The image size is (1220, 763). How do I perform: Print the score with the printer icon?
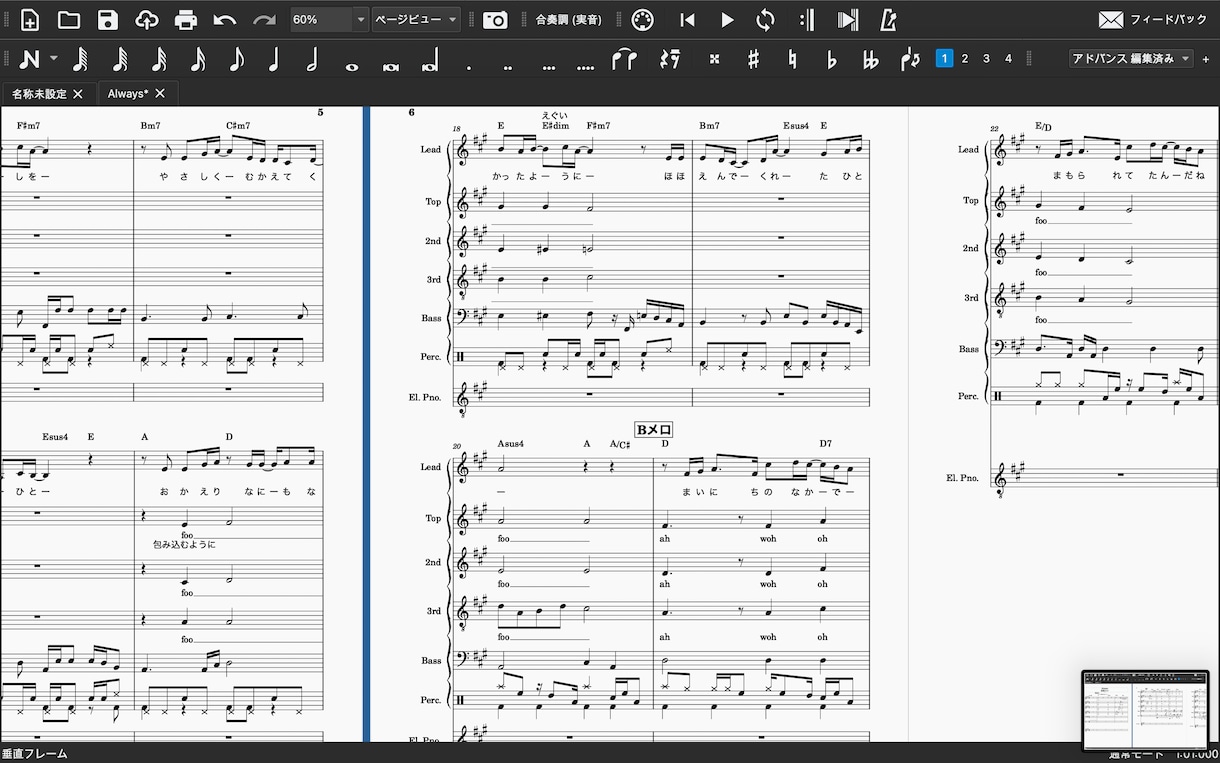coord(186,19)
